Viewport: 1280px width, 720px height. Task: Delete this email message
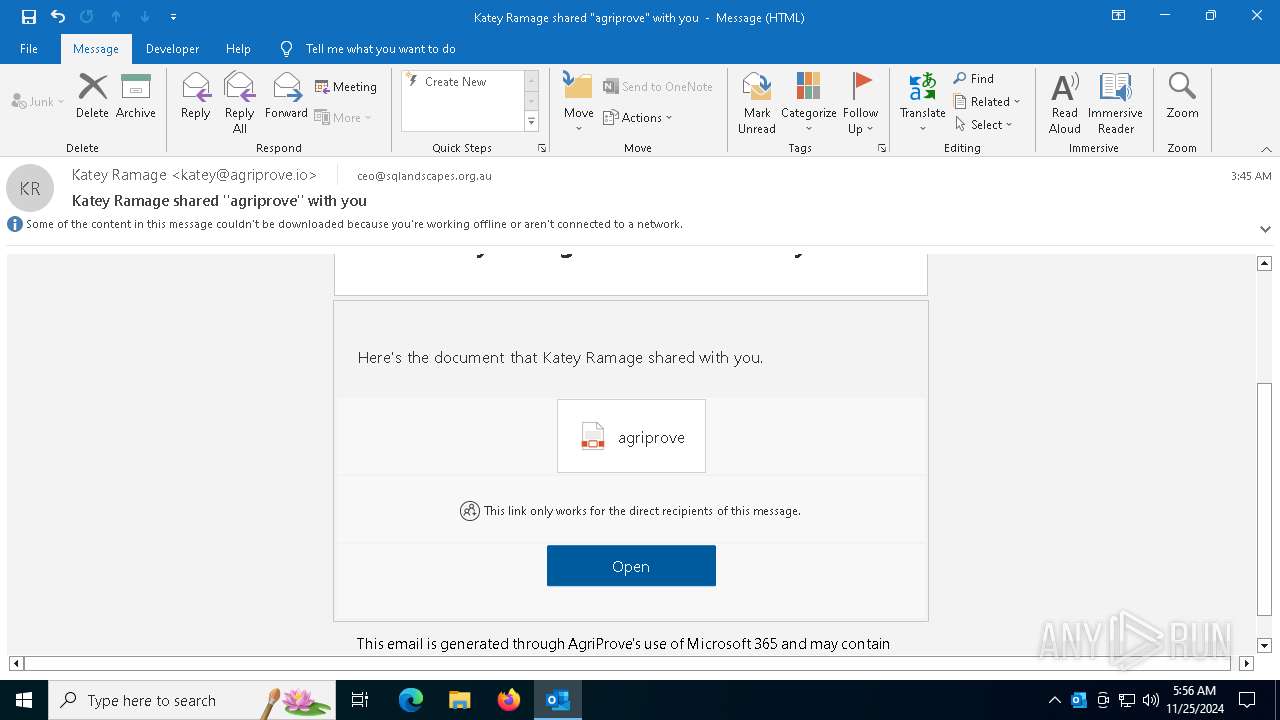click(92, 96)
